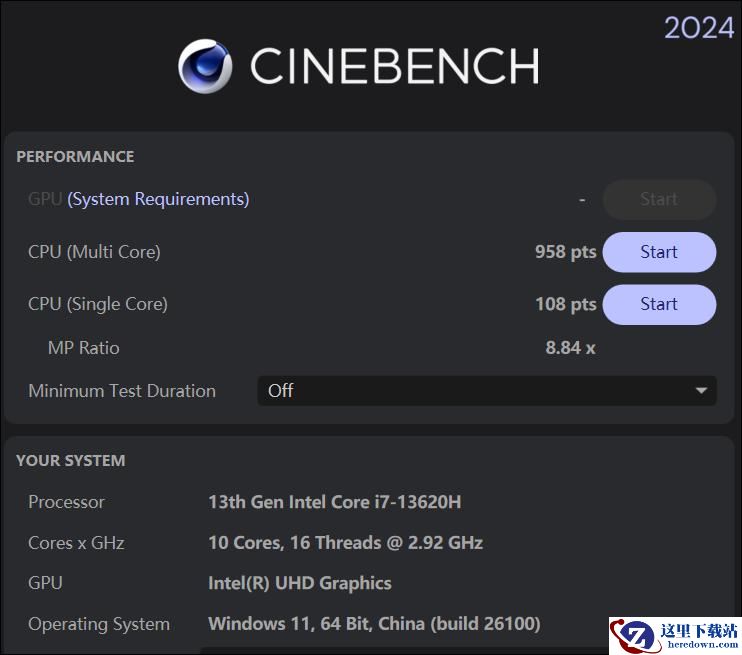The width and height of the screenshot is (742, 655).
Task: Start the CPU Single Core benchmark
Action: click(x=659, y=304)
